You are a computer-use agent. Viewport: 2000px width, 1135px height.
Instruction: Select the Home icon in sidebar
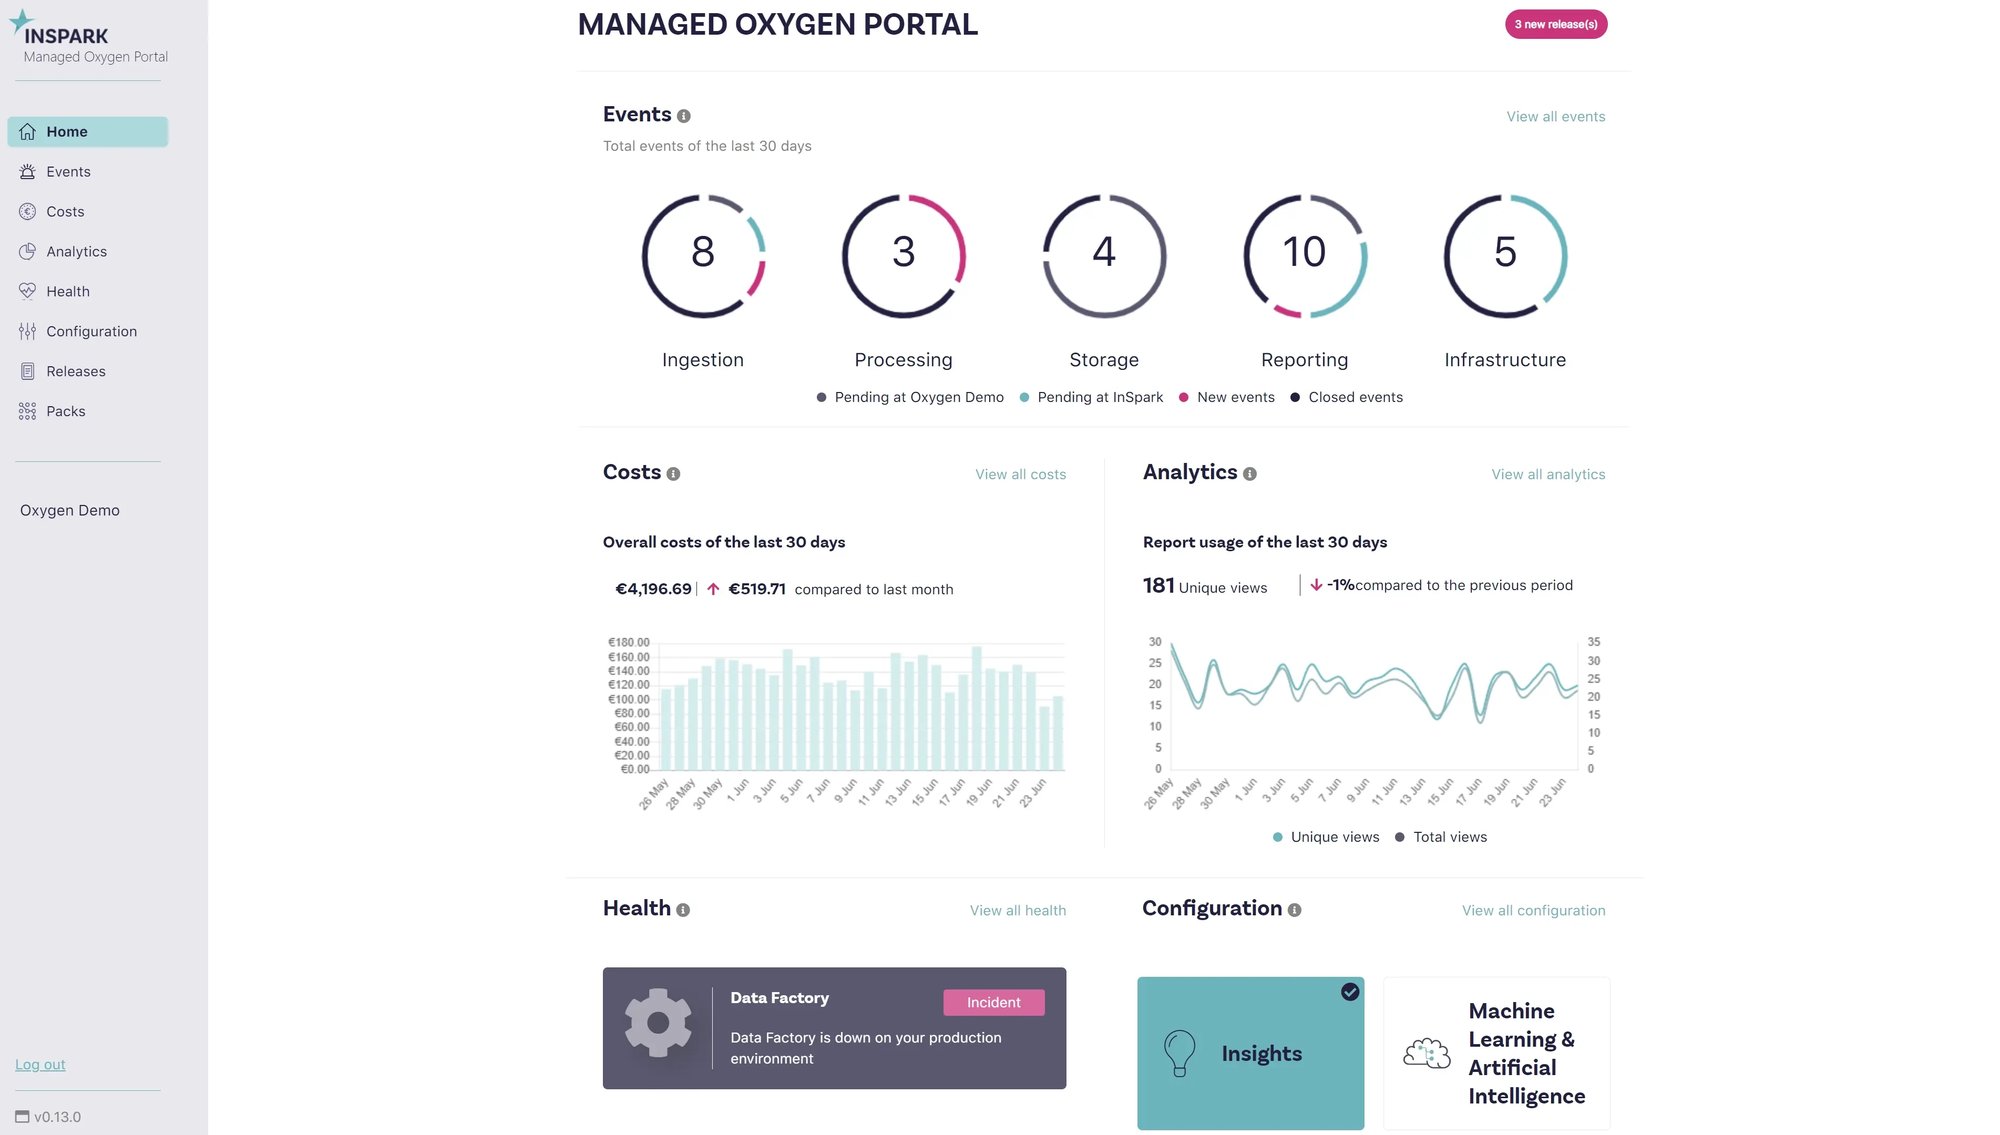27,132
